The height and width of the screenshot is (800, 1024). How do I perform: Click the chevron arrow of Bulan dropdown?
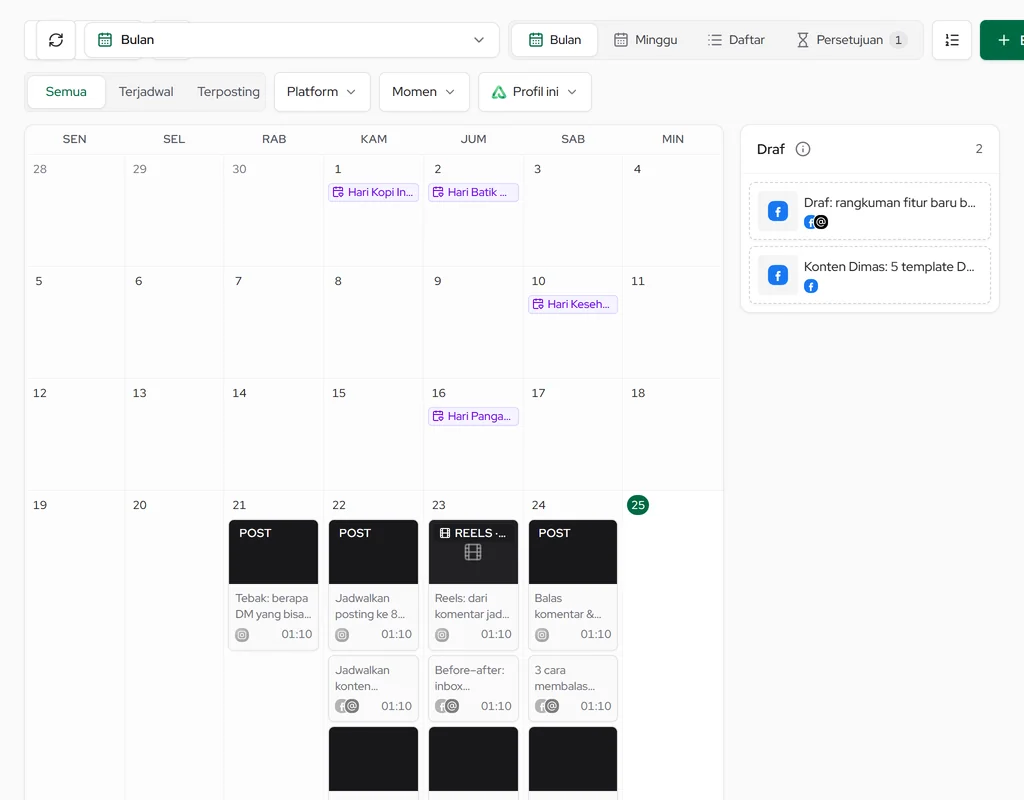tap(479, 40)
